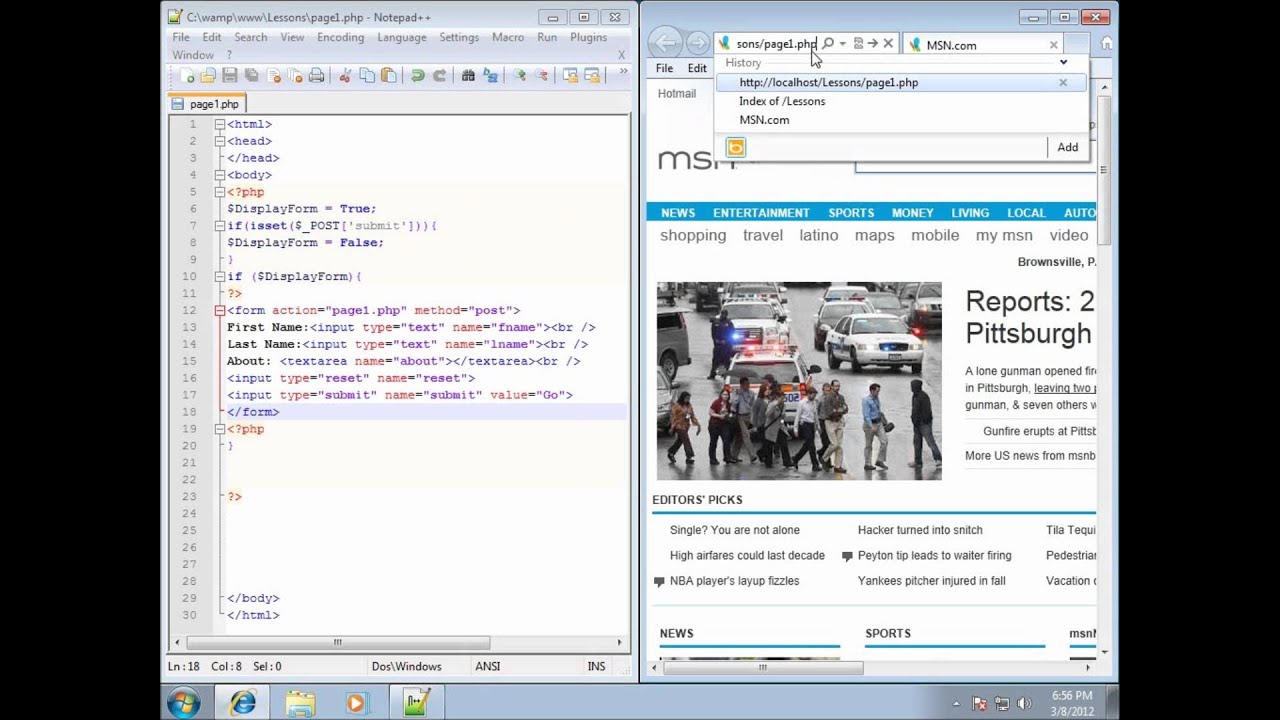Click the Paste icon in Notepad++ toolbar
Screen dimensions: 1280x720
(x=389, y=76)
